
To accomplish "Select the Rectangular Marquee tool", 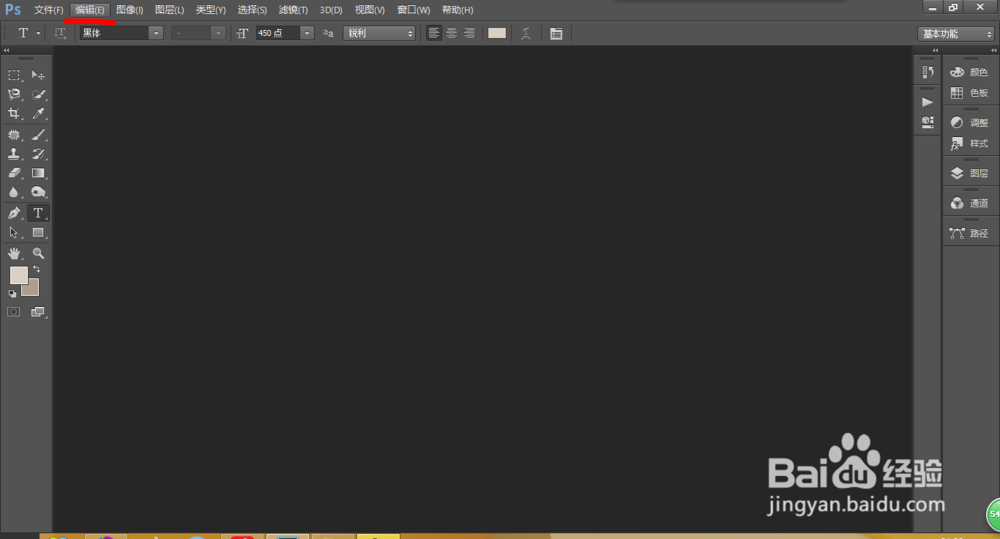I will click(x=13, y=75).
